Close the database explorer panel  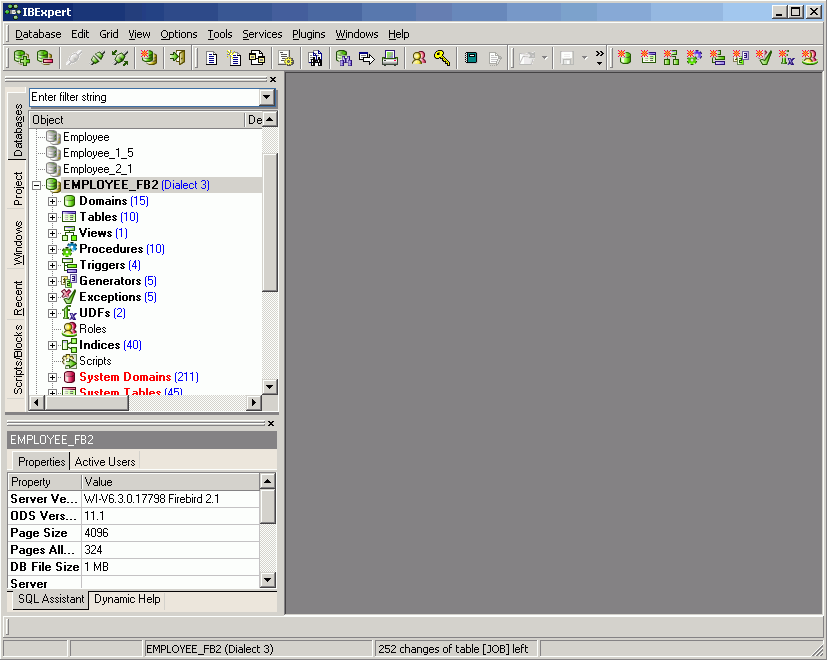coord(273,80)
